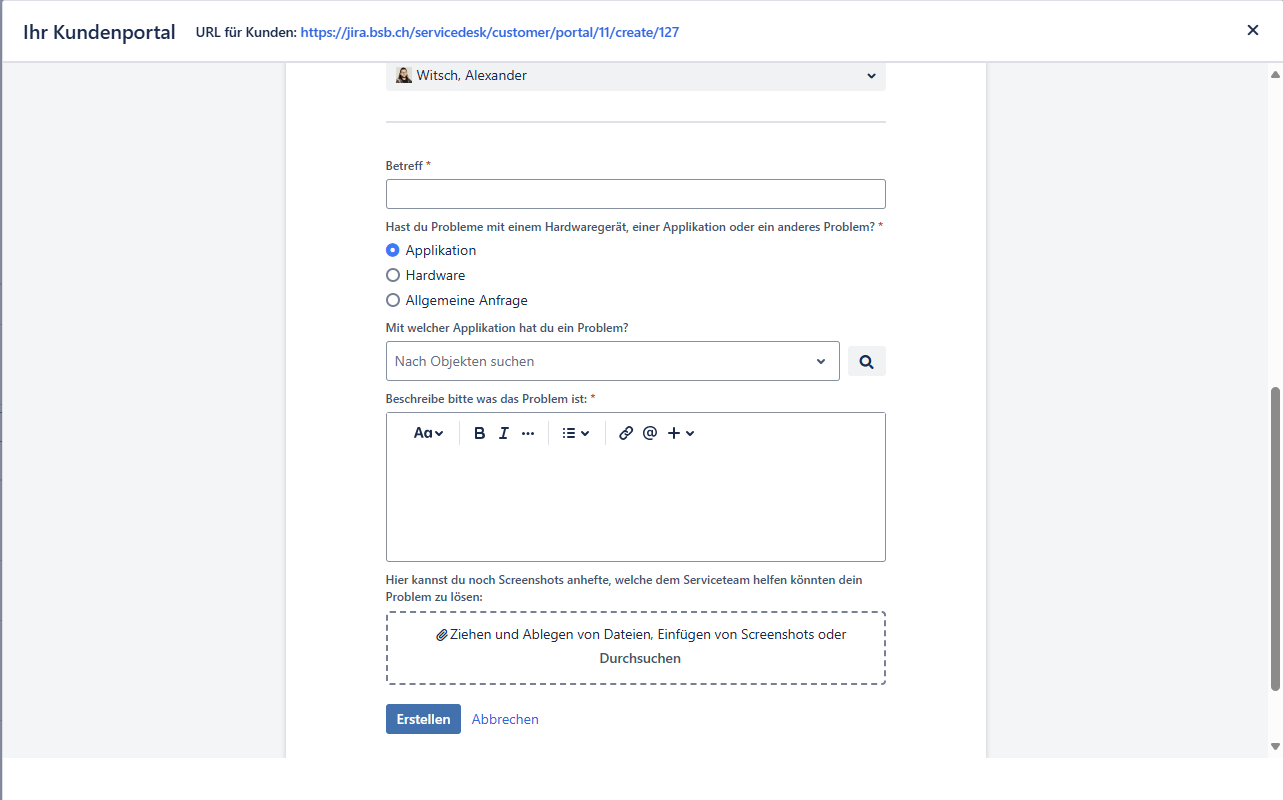Select the Applikation radio button
The height and width of the screenshot is (800, 1283).
(x=393, y=250)
